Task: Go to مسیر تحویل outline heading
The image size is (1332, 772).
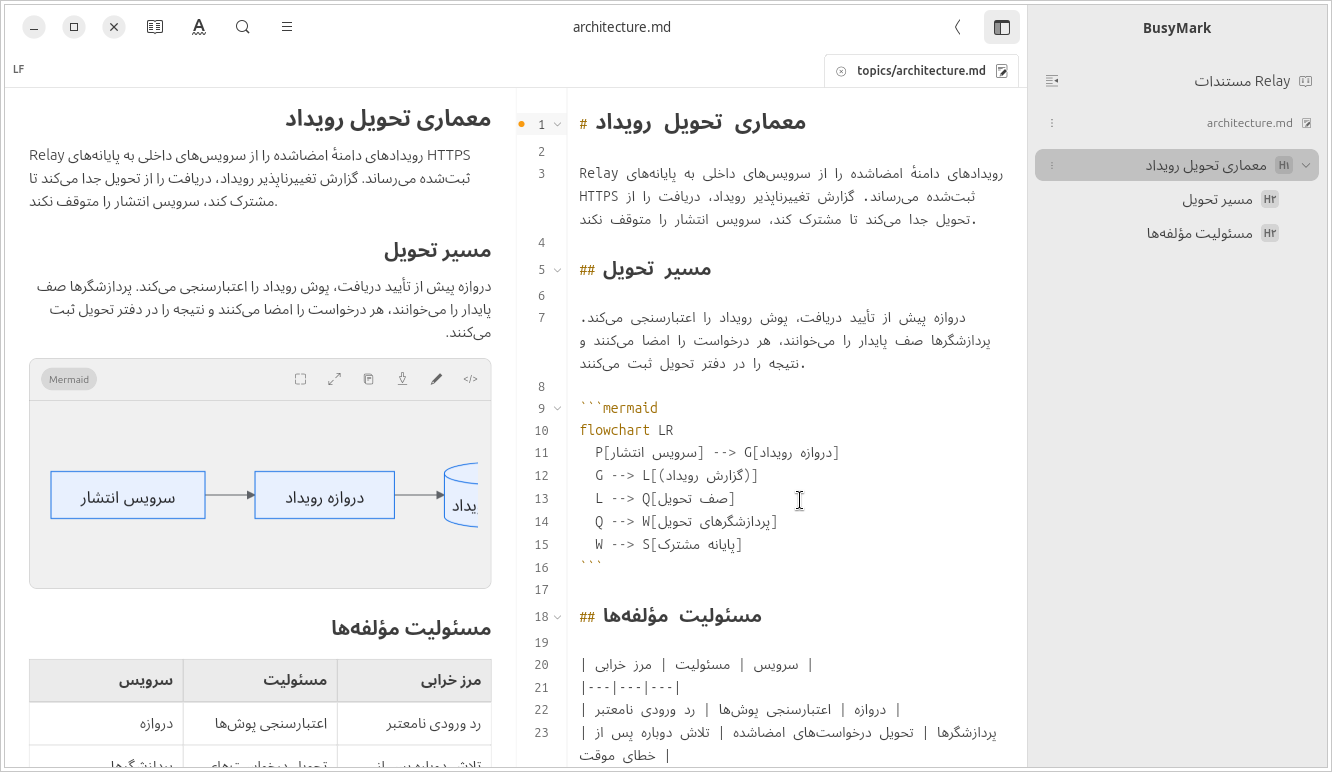Action: click(x=1217, y=199)
